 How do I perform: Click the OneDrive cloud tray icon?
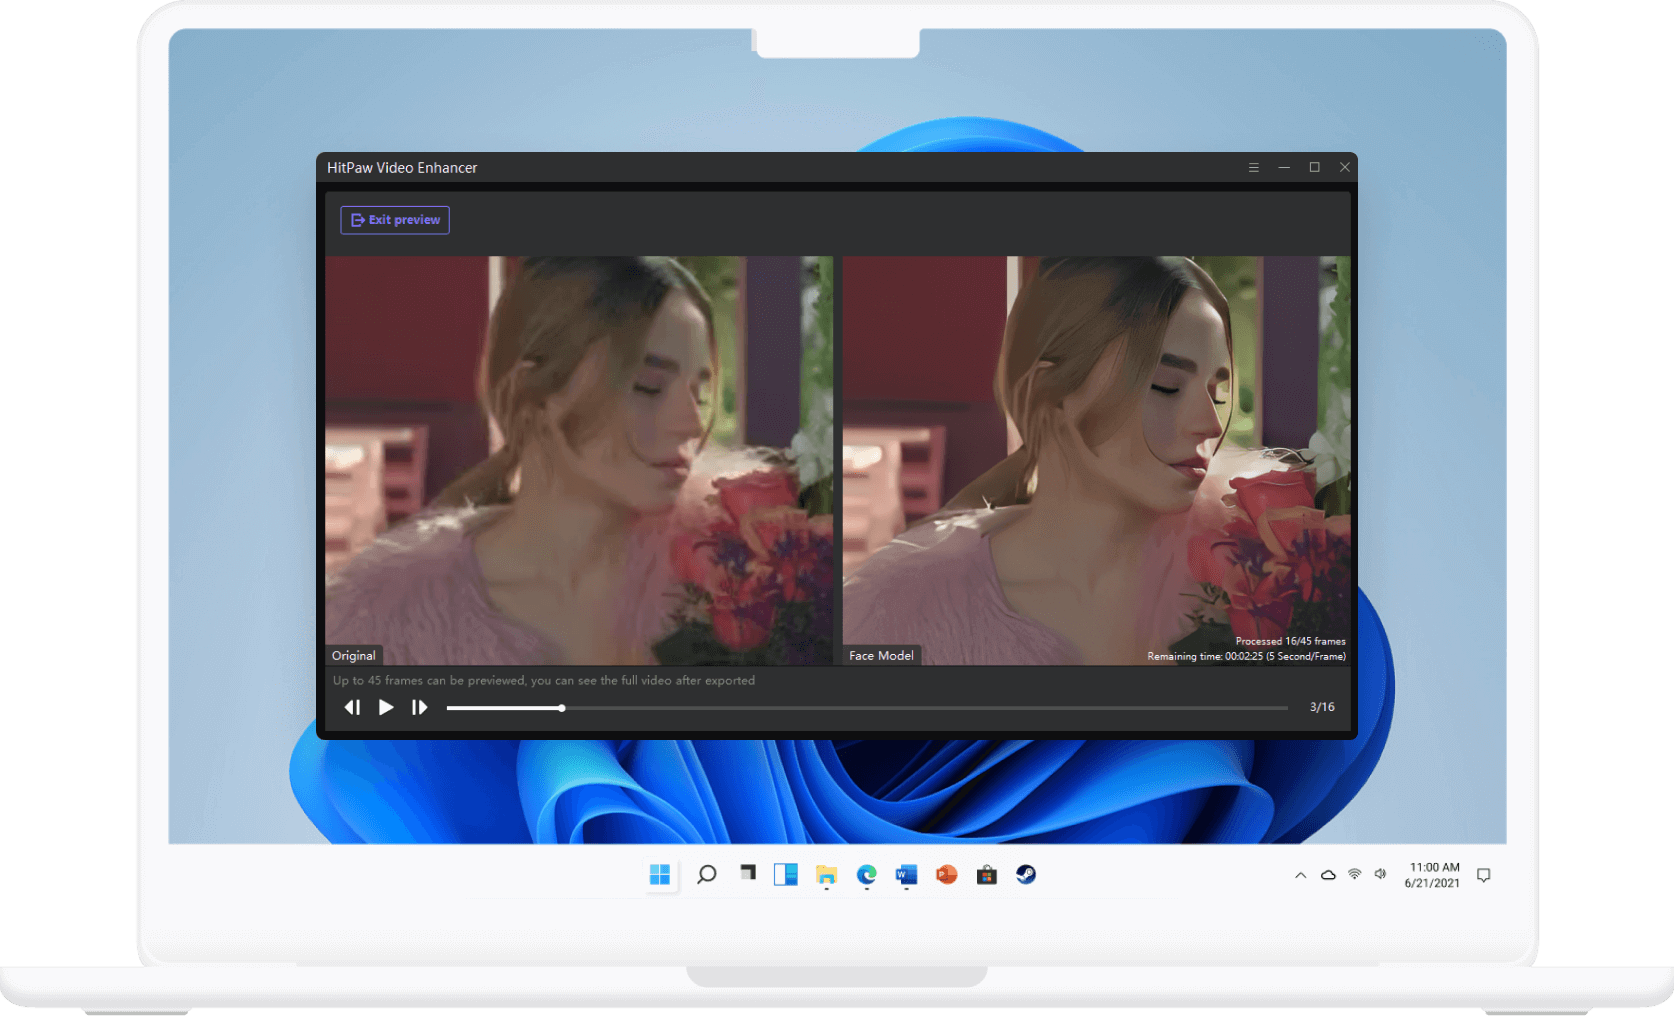tap(1328, 875)
